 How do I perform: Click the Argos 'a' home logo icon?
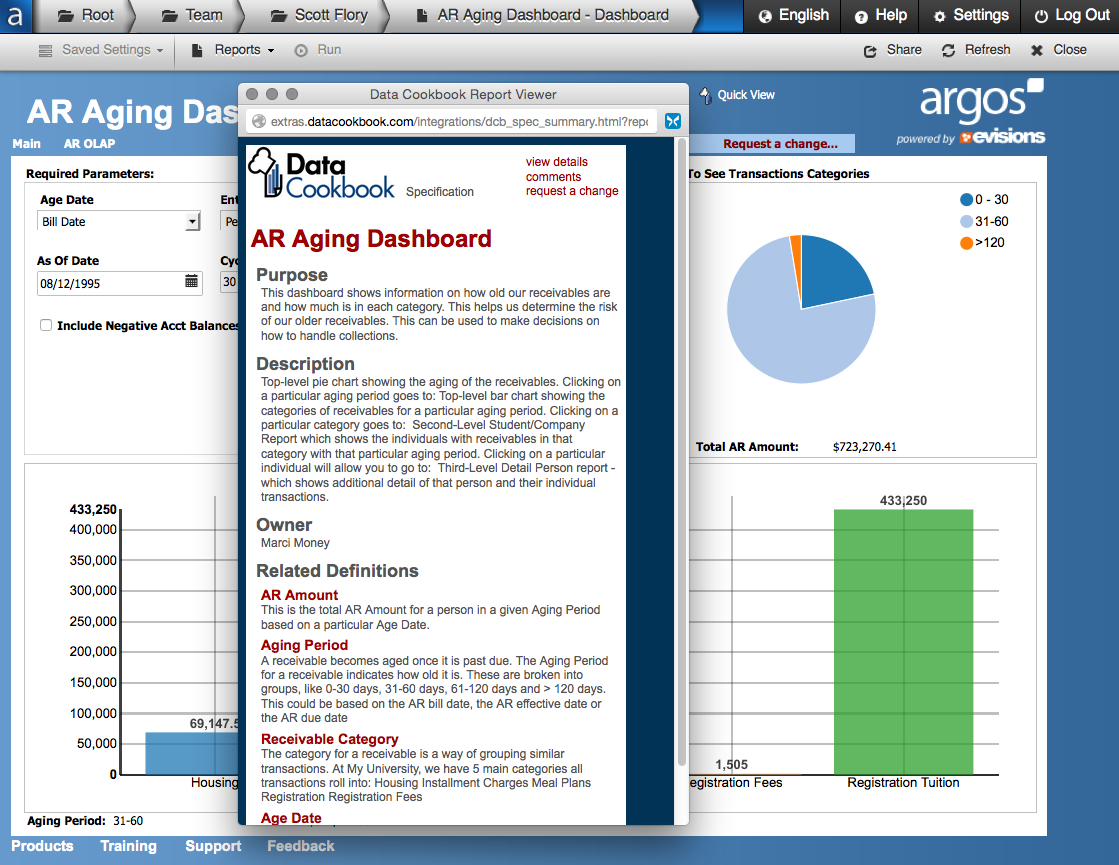(15, 16)
